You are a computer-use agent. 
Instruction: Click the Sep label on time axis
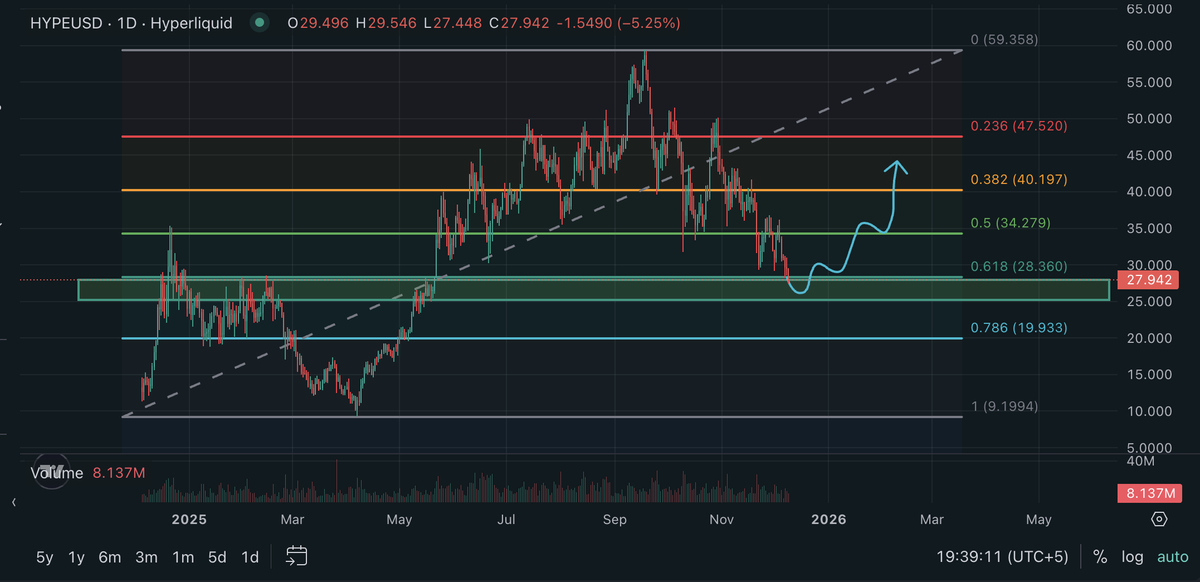pyautogui.click(x=615, y=519)
